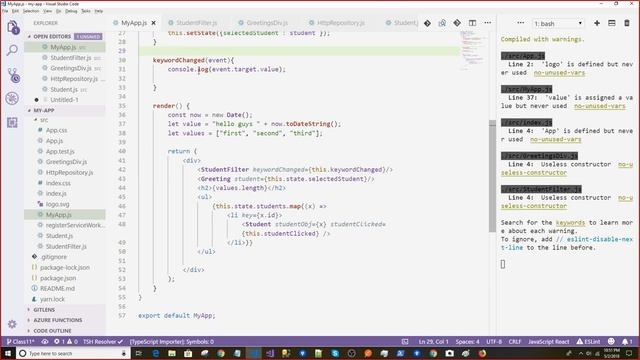Change language mode JavaScript React
640x360 pixels.
click(549, 342)
